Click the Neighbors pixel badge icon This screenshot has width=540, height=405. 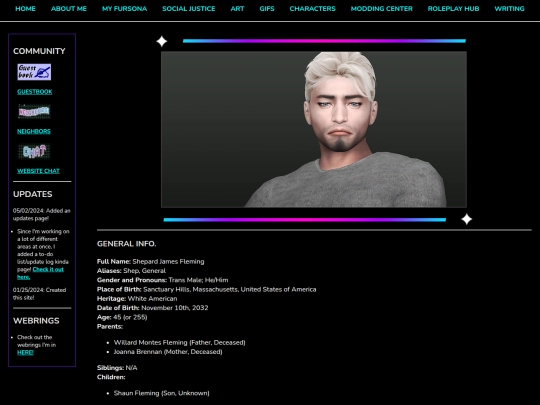(x=34, y=112)
